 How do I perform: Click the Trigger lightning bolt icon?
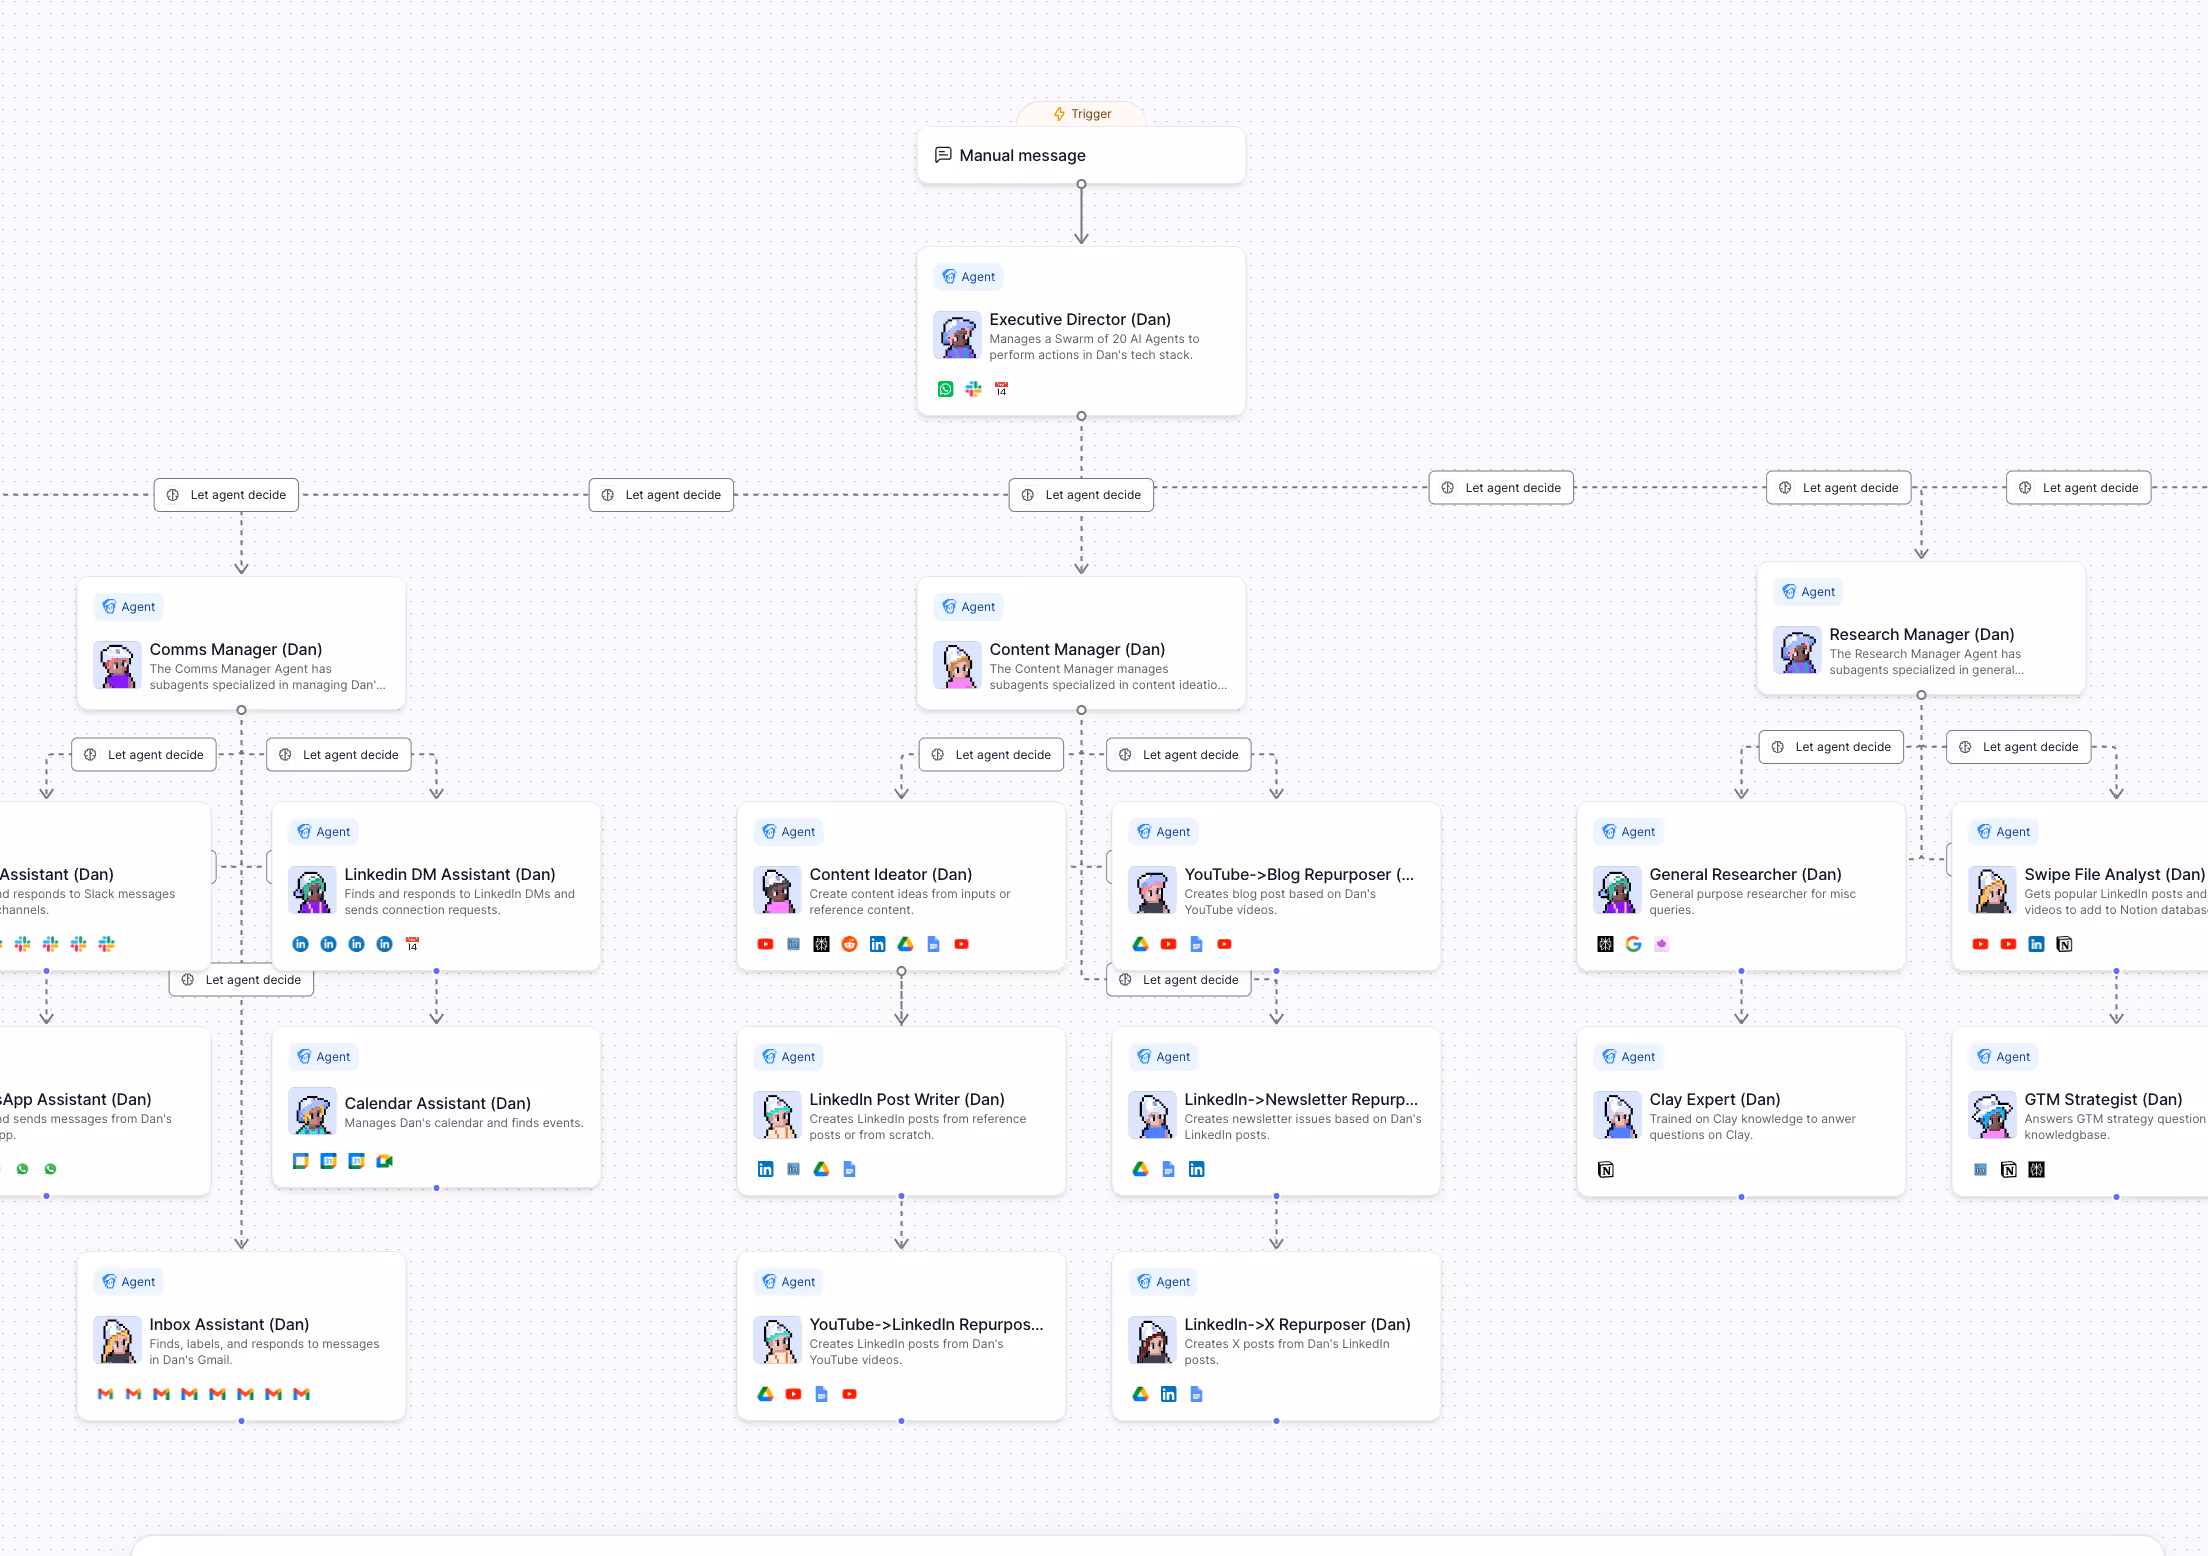click(x=1059, y=114)
